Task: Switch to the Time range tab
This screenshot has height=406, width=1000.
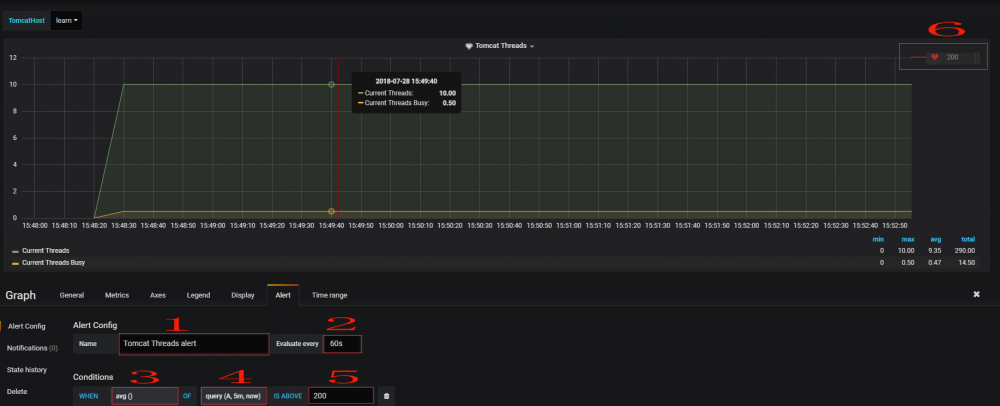Action: (330, 295)
